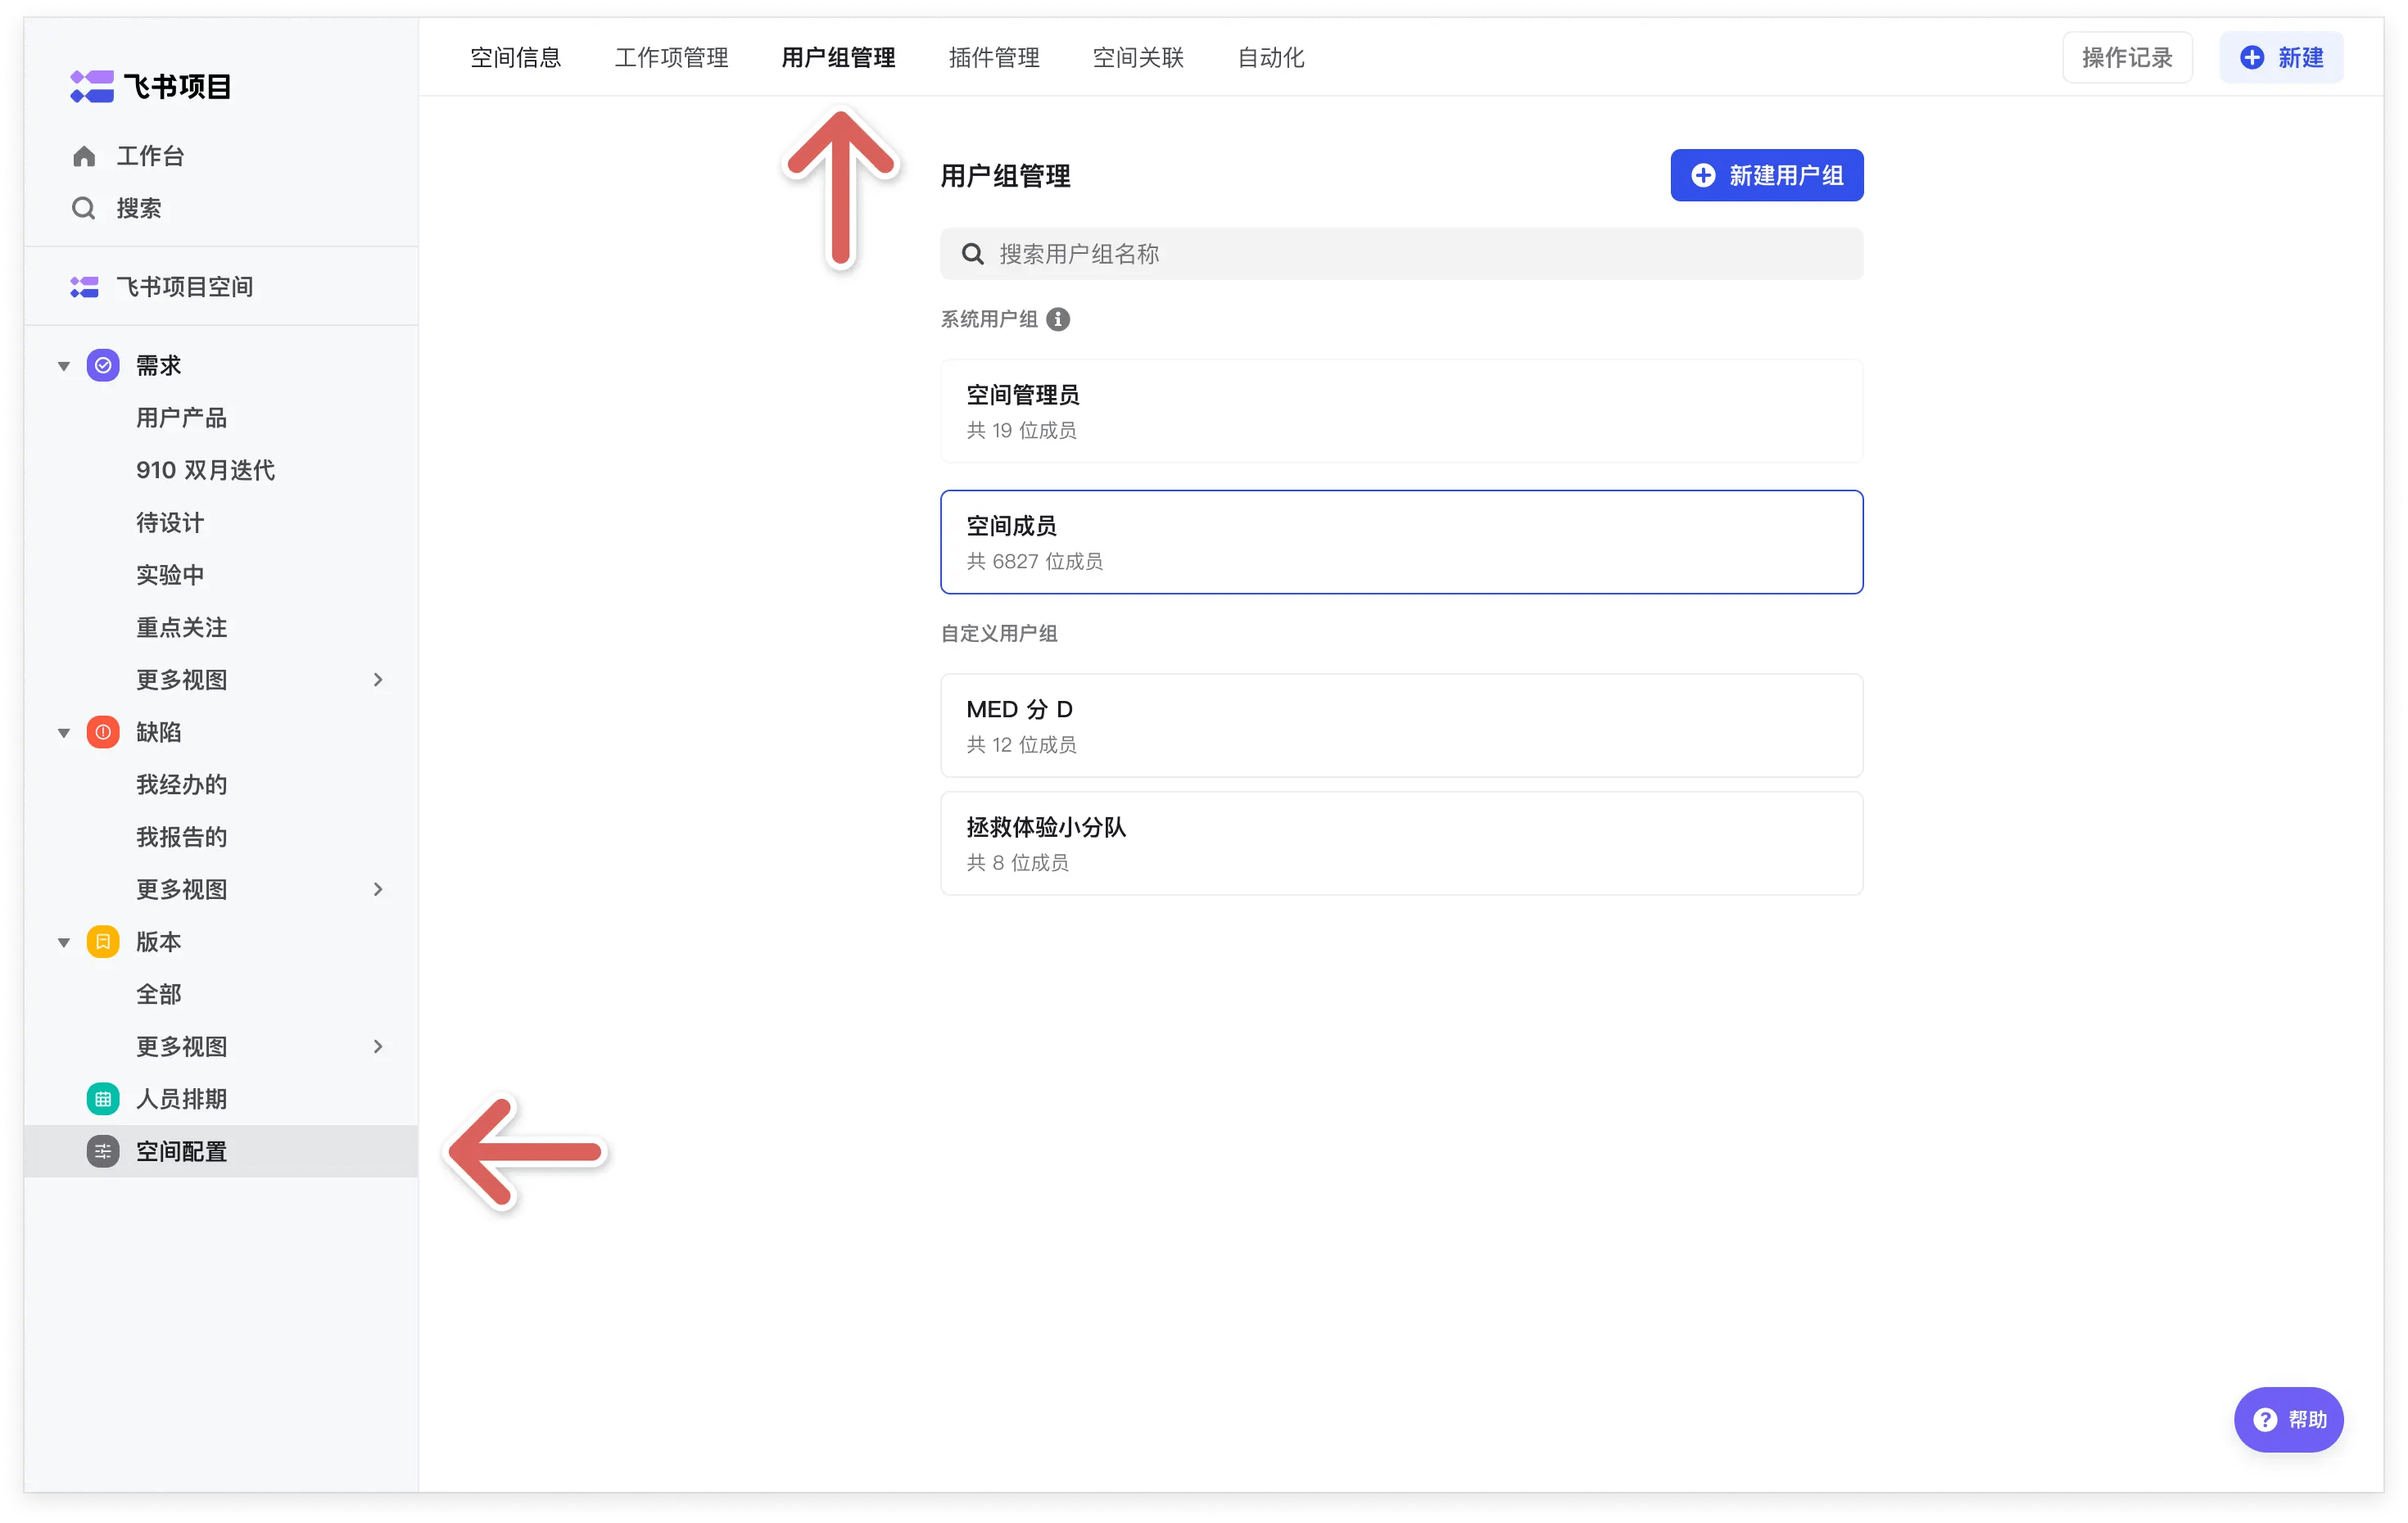This screenshot has width=2408, height=1523.
Task: Click 共 6827 位成员 text
Action: point(1034,561)
